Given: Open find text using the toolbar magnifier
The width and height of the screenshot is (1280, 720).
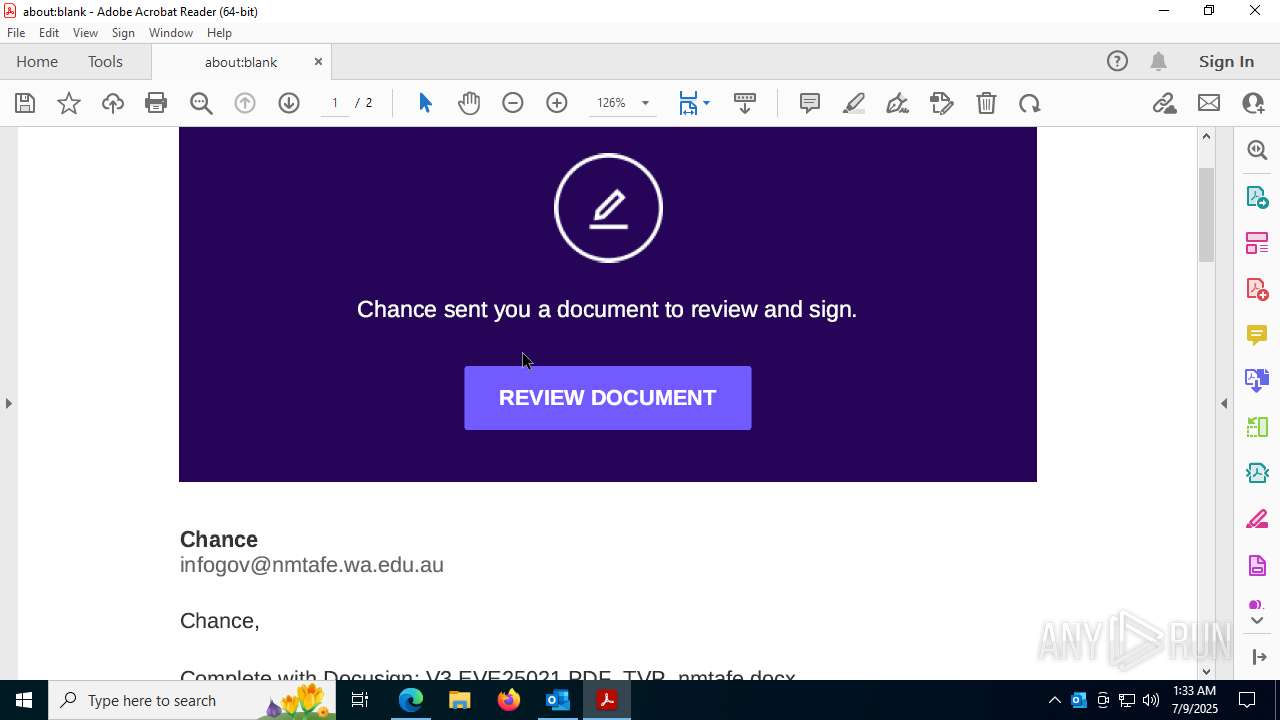Looking at the screenshot, I should [201, 103].
